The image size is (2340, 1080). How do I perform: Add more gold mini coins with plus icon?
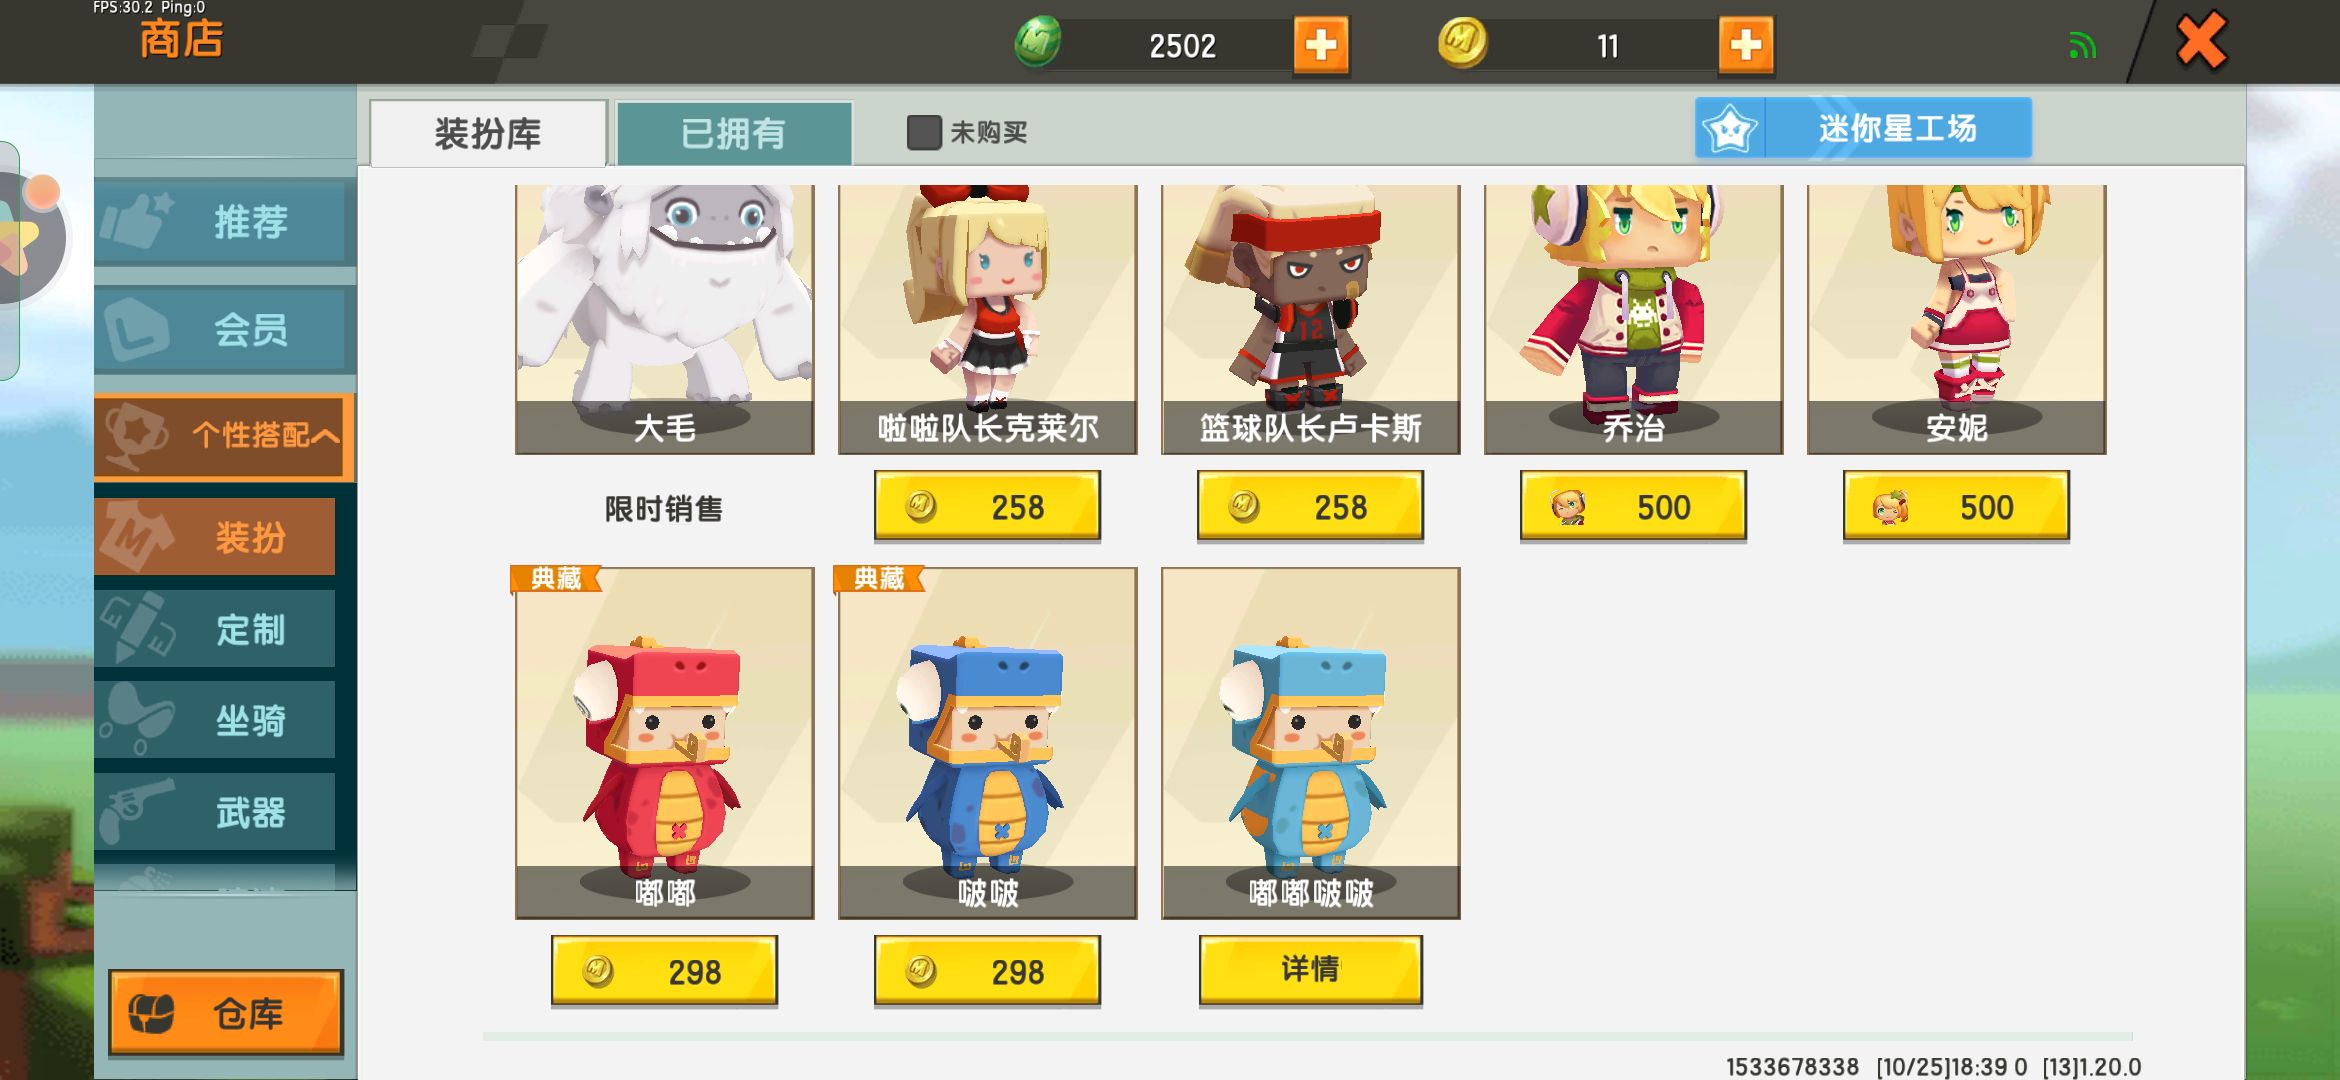point(1746,45)
